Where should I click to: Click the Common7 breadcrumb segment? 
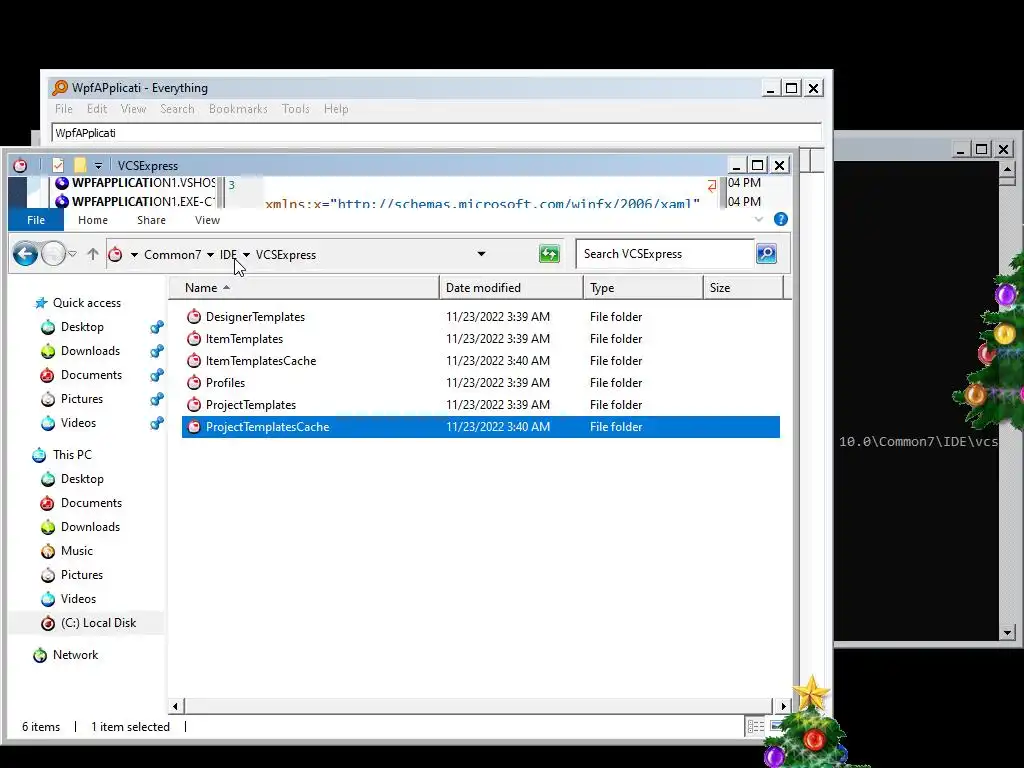(172, 255)
